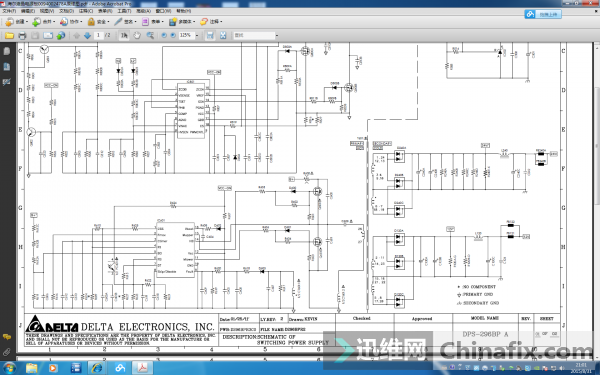Open the Attachments paperclip panel
Image resolution: width=600 pixels, height=375 pixels.
tap(7, 352)
